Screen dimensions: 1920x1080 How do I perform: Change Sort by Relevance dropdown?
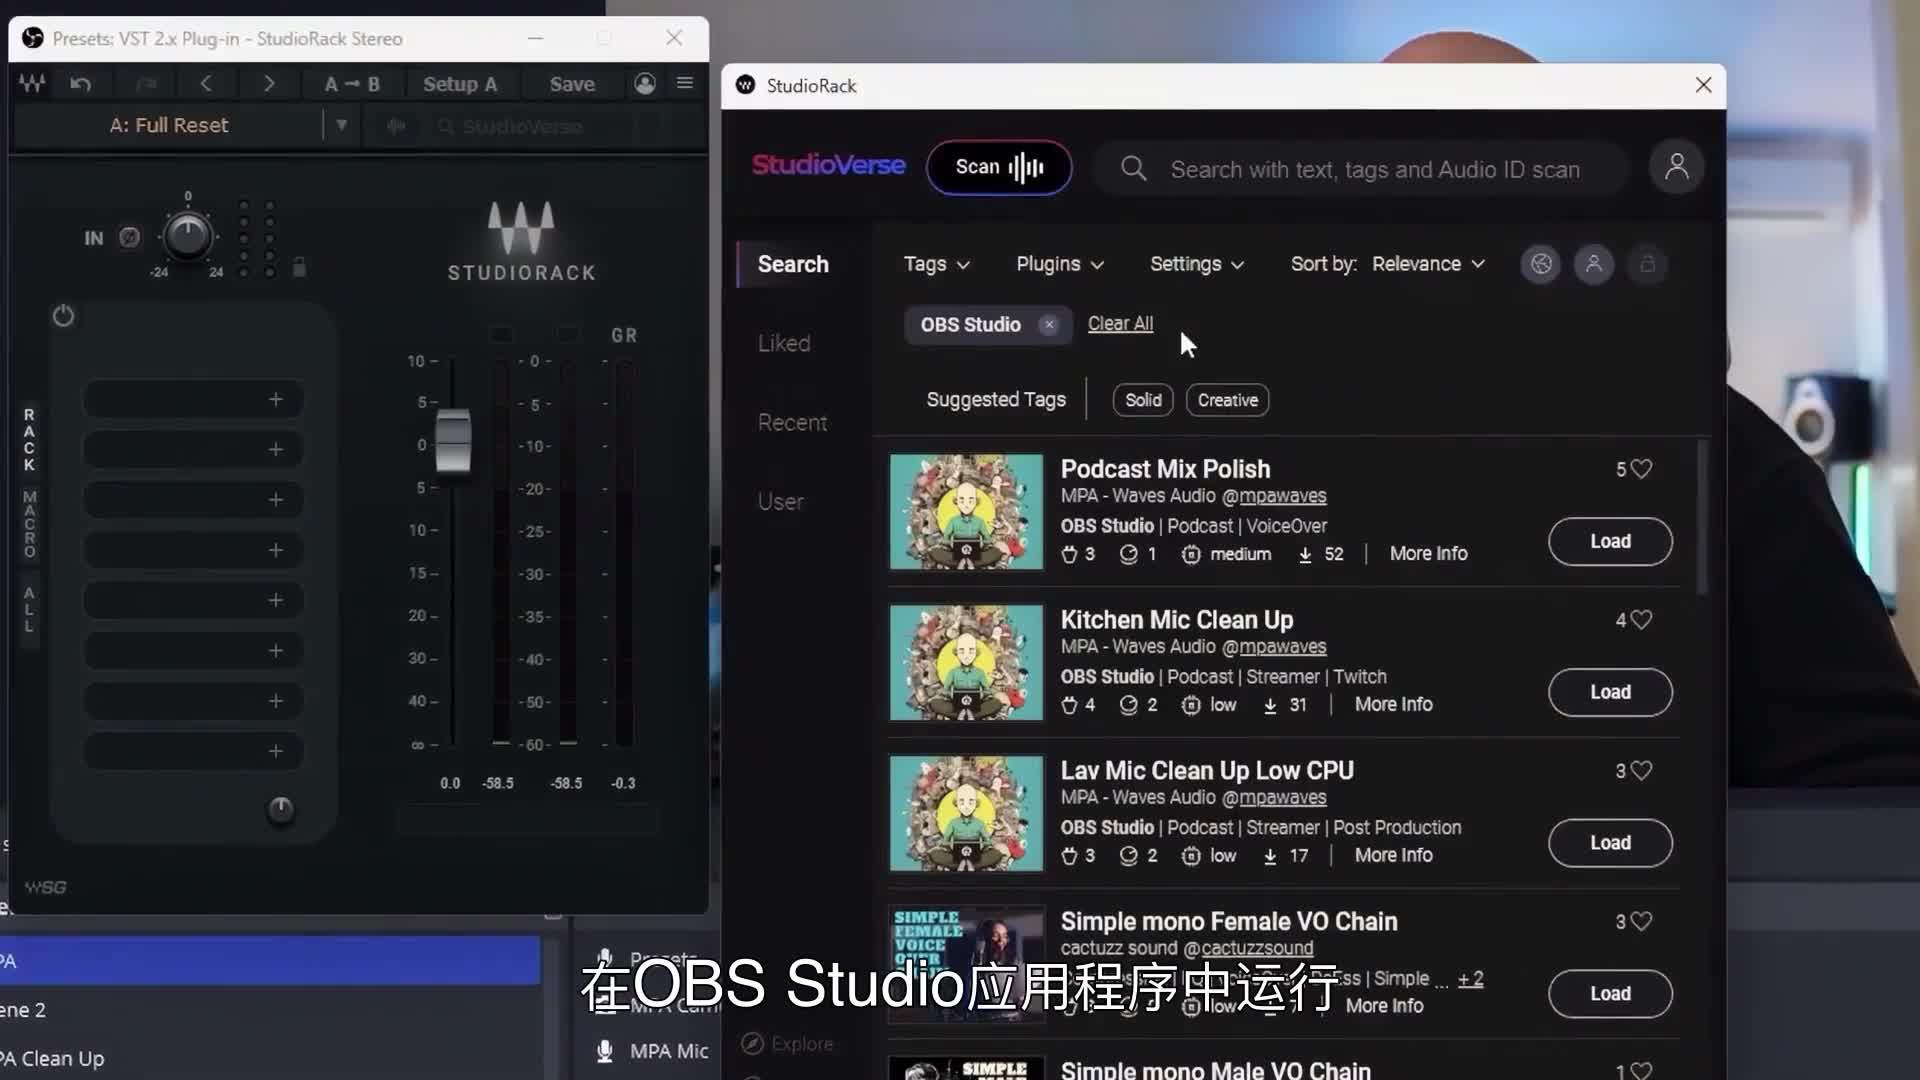click(1428, 263)
